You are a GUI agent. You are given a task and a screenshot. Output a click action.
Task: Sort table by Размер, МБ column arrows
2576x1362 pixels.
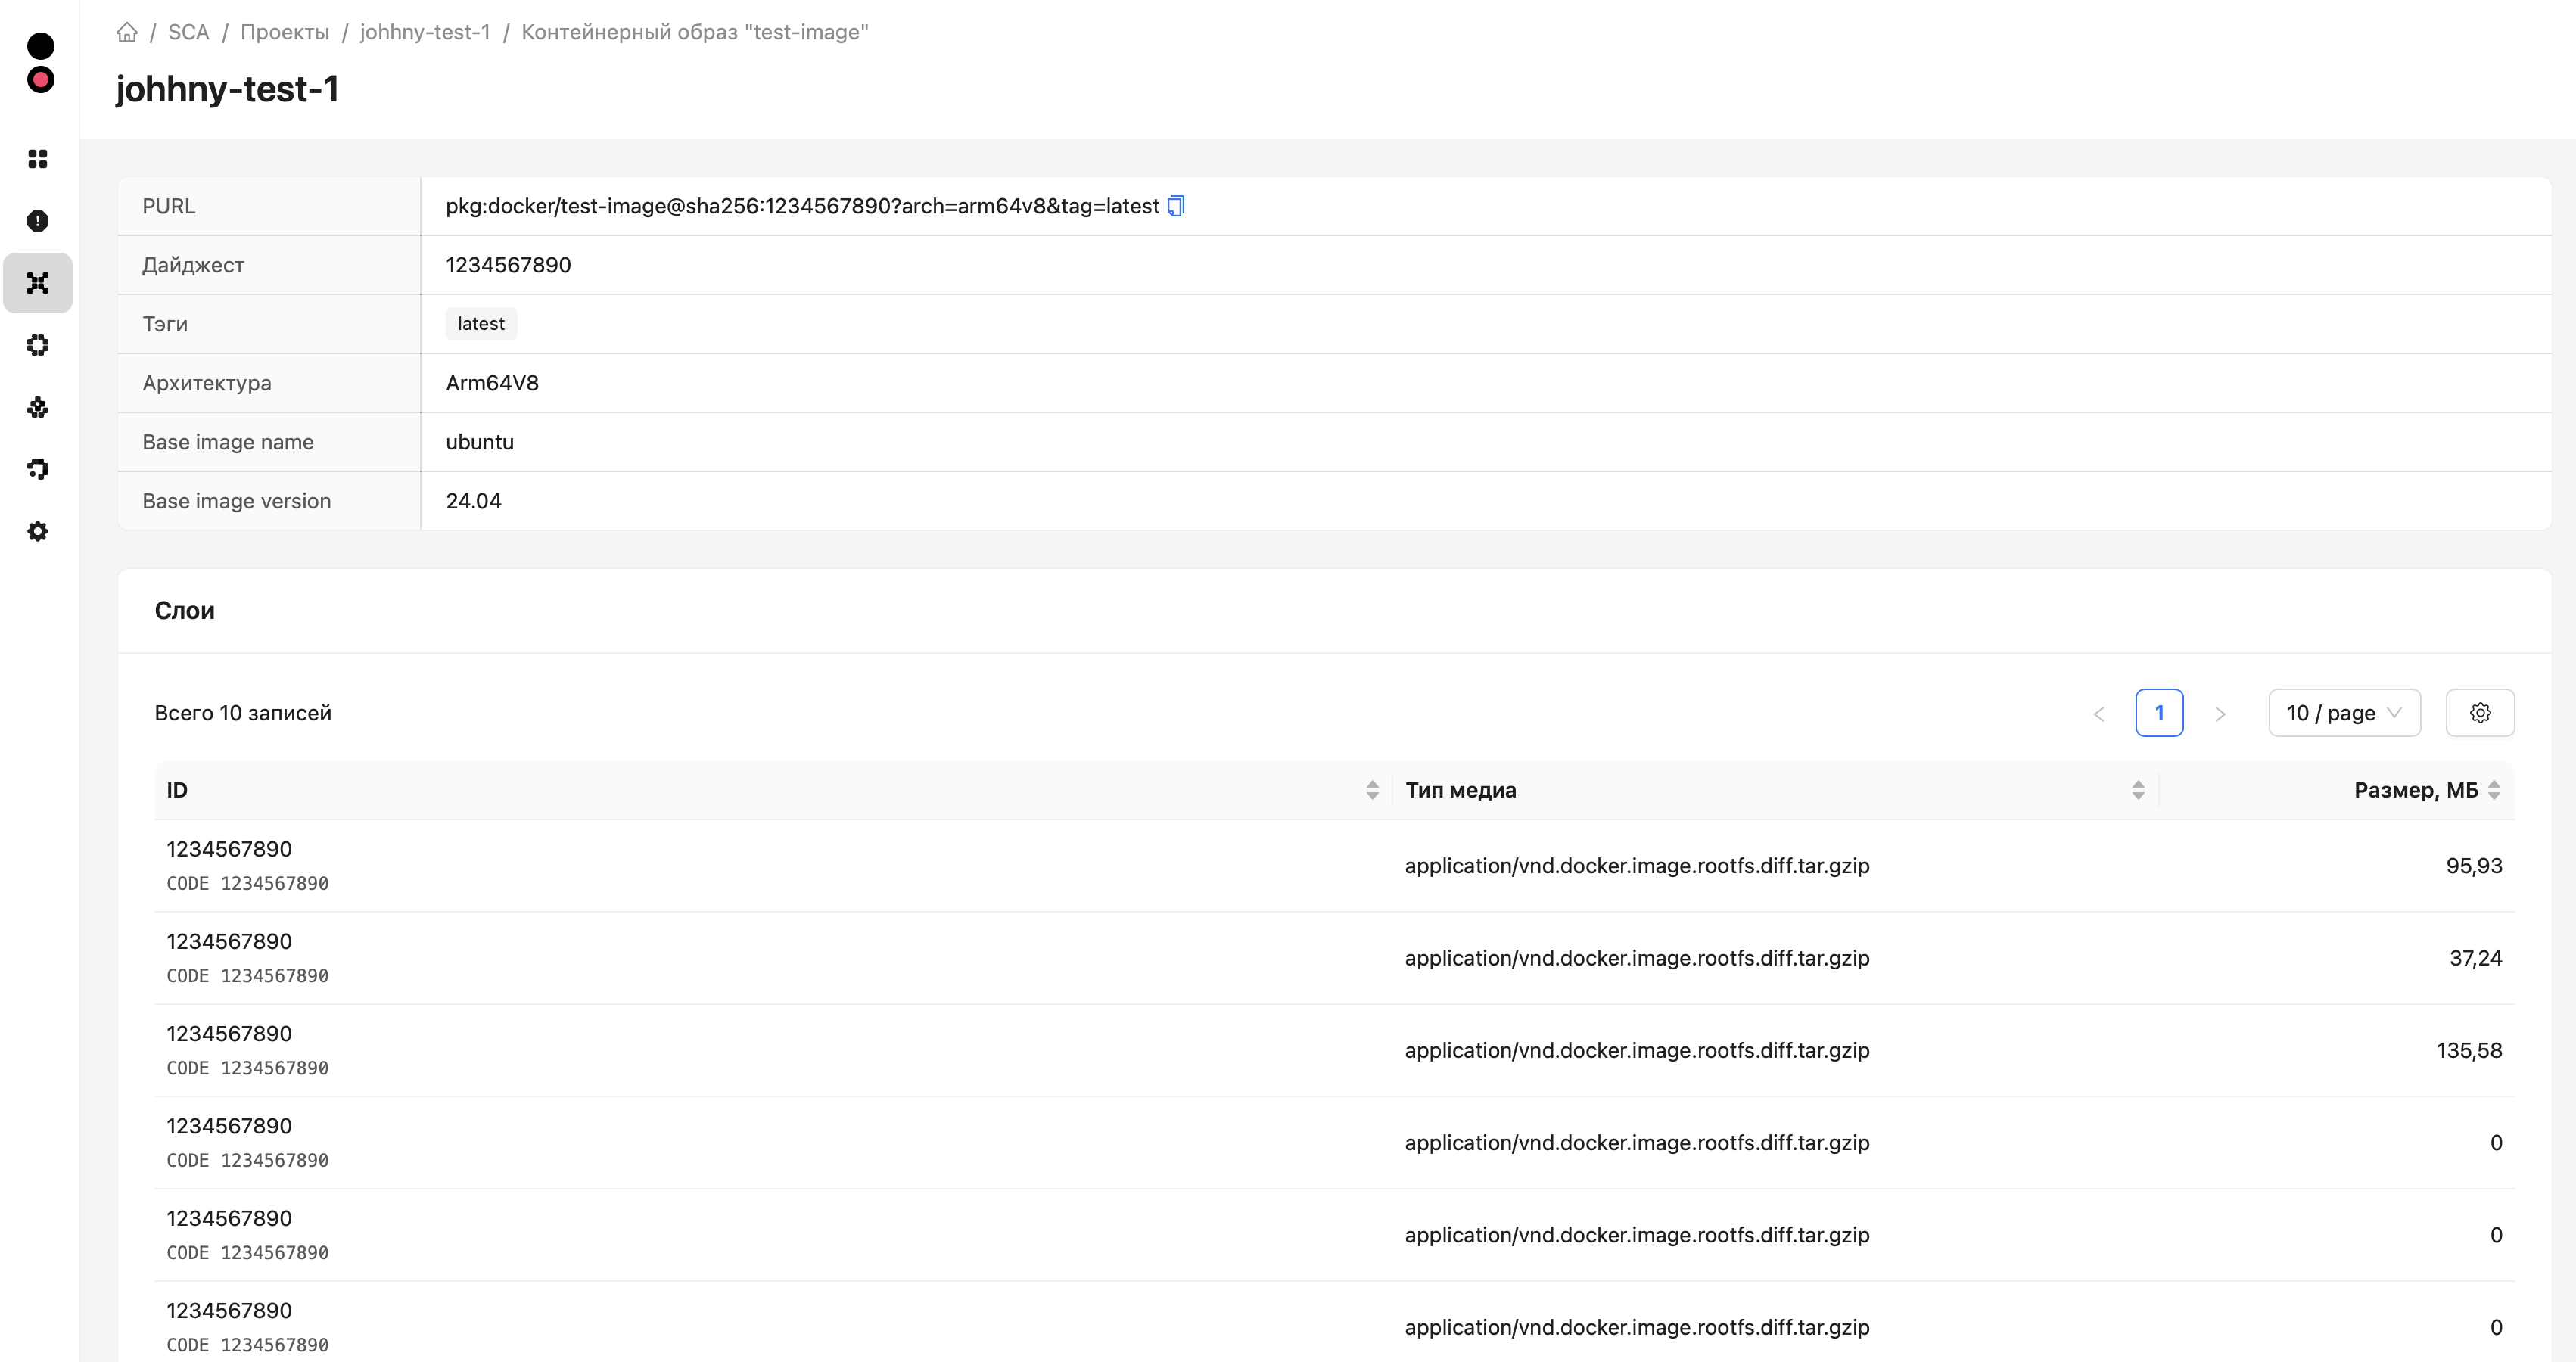2494,790
